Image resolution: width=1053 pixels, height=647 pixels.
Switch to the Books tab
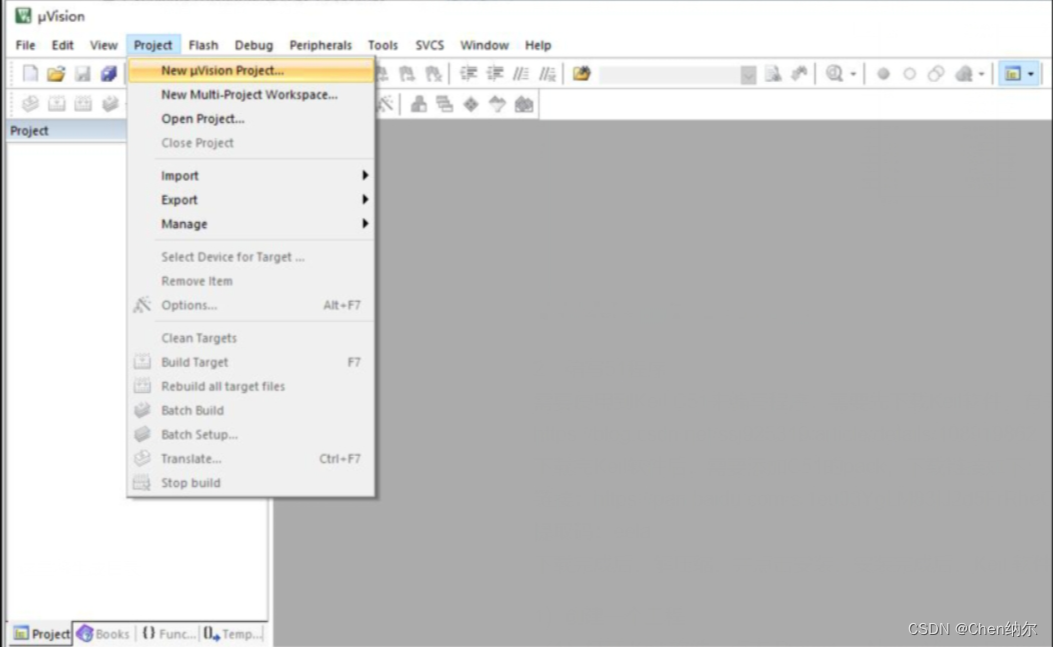(x=103, y=634)
